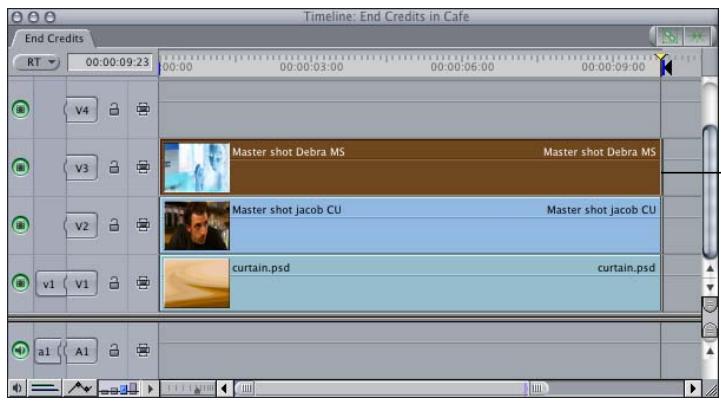Click the horizontal scrollbar right thumb tab
Viewport: 721px width, 401px height.
click(x=537, y=389)
